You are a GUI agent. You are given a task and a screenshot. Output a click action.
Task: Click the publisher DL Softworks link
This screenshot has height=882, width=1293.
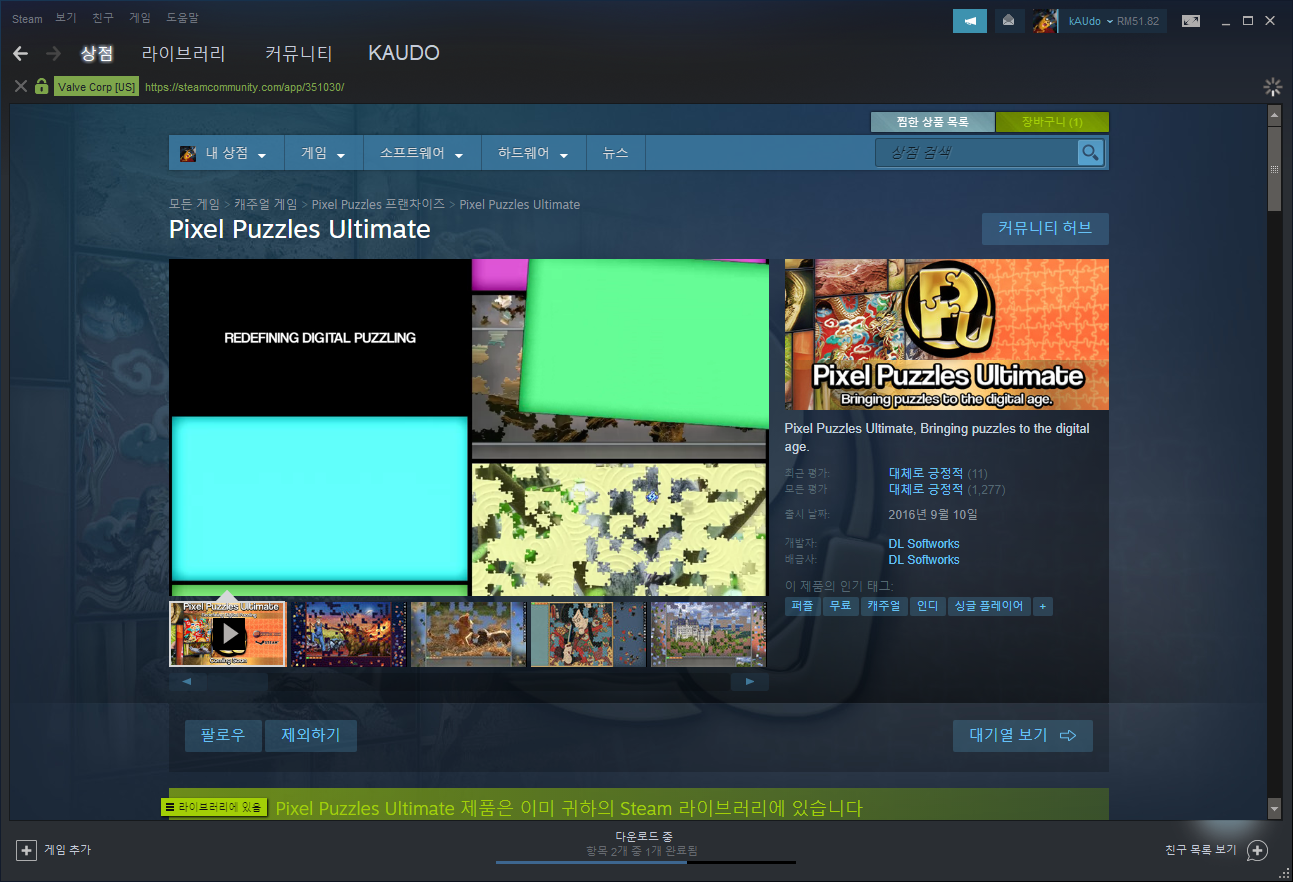[x=924, y=560]
